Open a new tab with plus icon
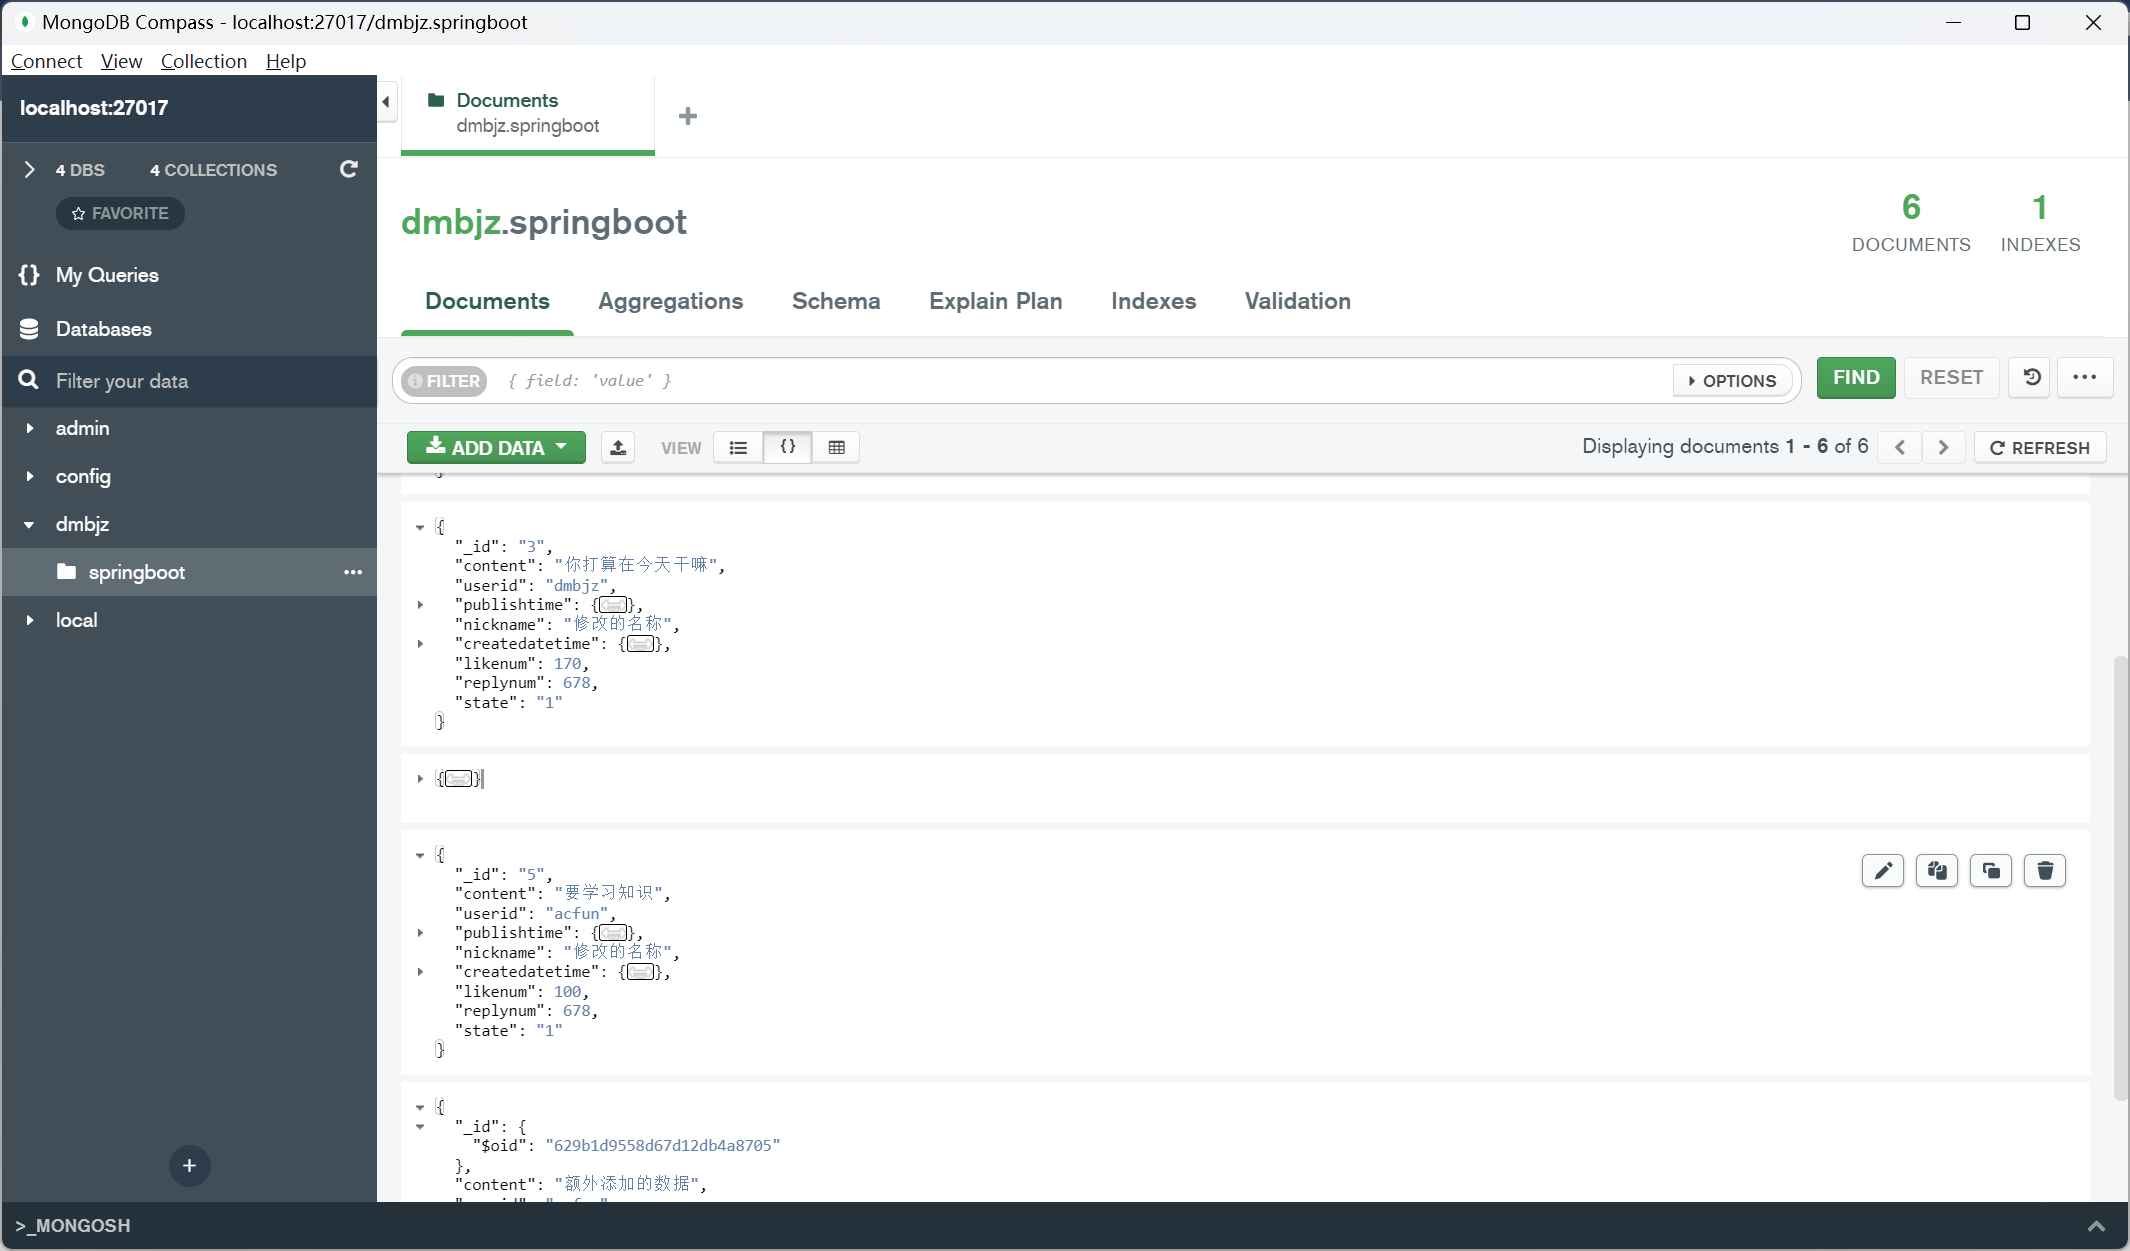This screenshot has width=2130, height=1251. pos(688,116)
